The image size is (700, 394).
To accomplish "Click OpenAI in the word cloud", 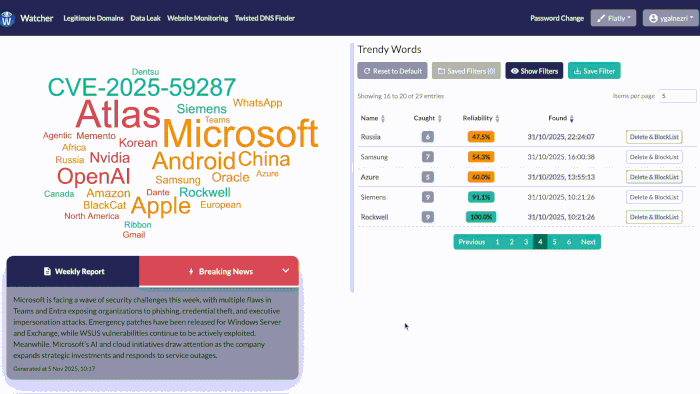I will point(94,176).
